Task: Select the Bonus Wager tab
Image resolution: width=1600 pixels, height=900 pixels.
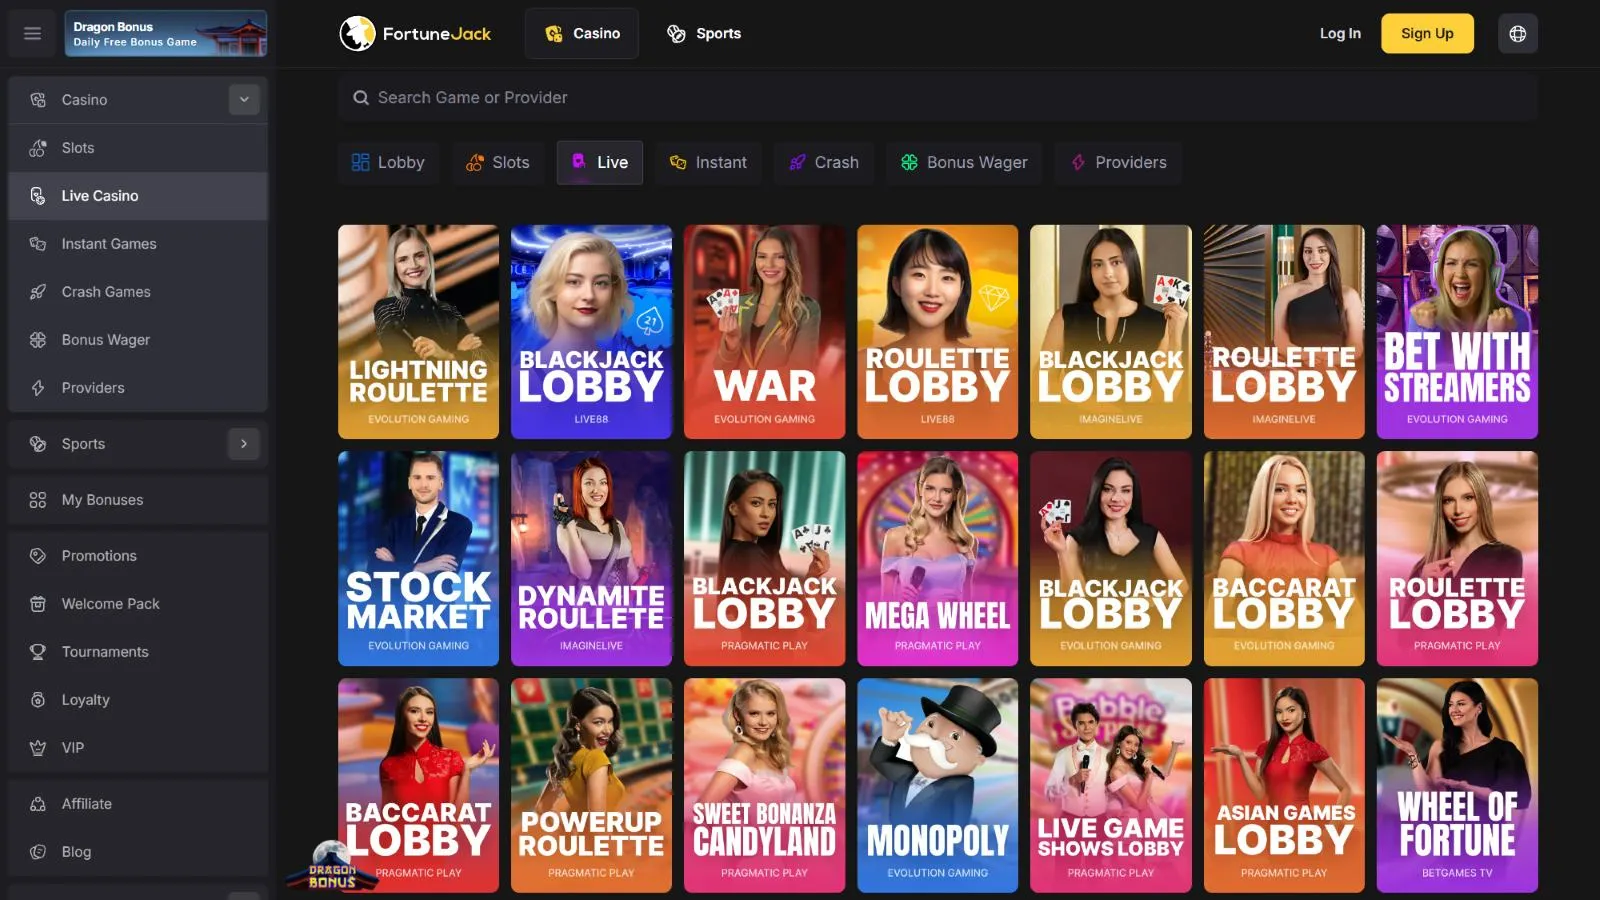Action: (x=964, y=162)
